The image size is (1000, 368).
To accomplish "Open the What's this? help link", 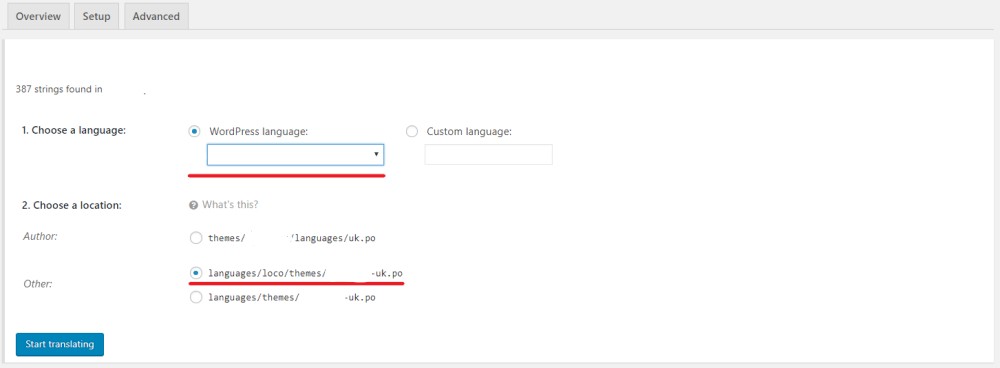I will (x=230, y=205).
